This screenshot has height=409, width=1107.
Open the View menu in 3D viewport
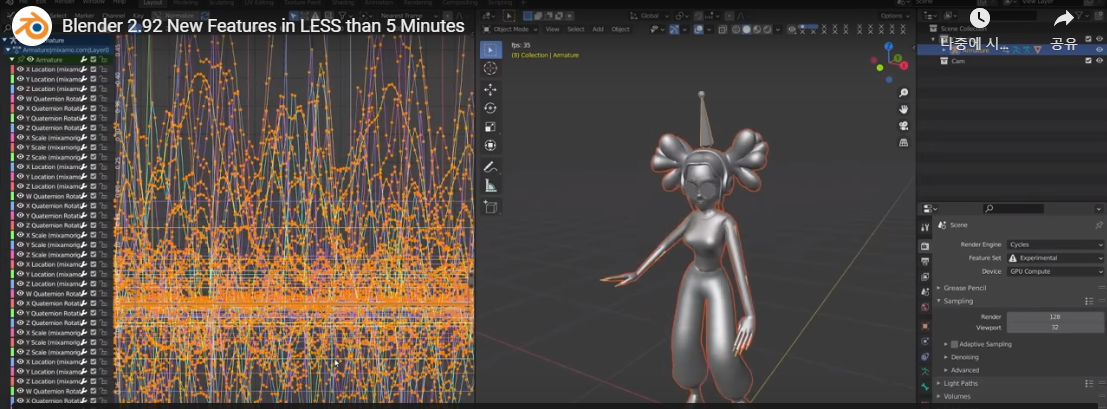tap(552, 29)
